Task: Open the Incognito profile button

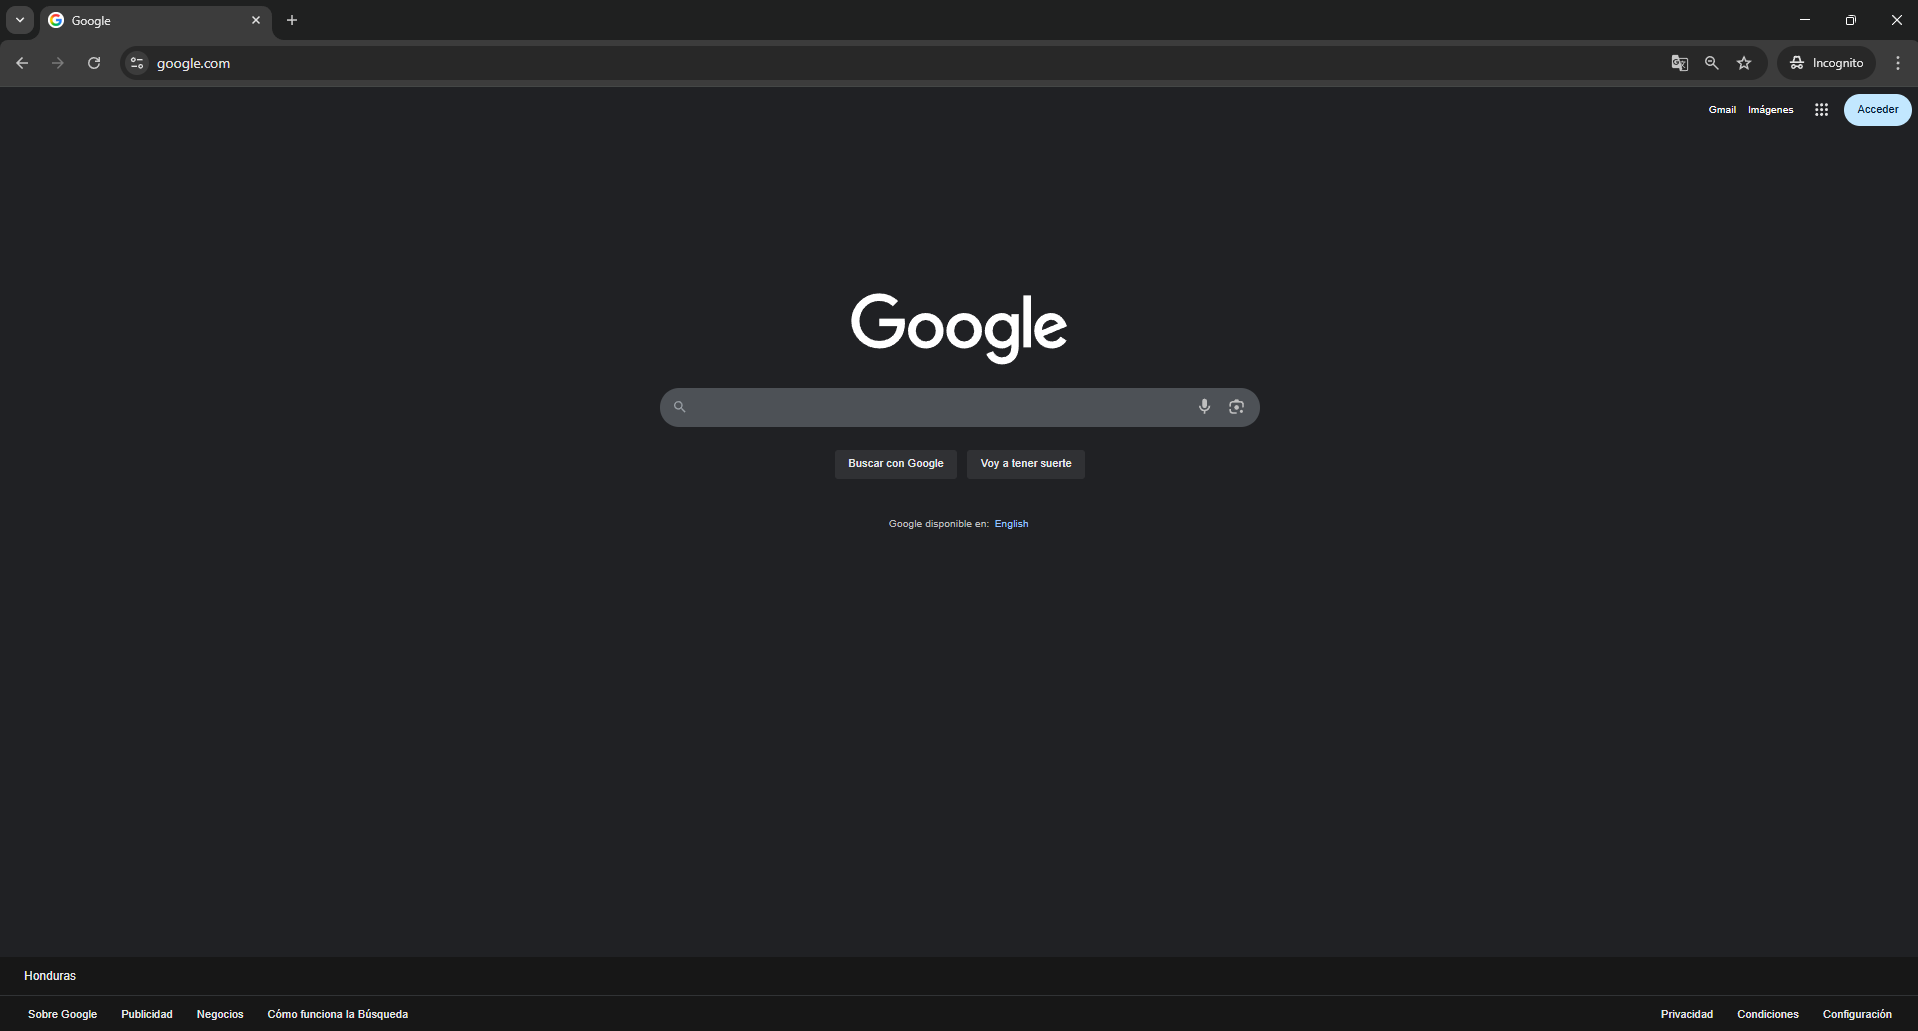Action: (1827, 63)
